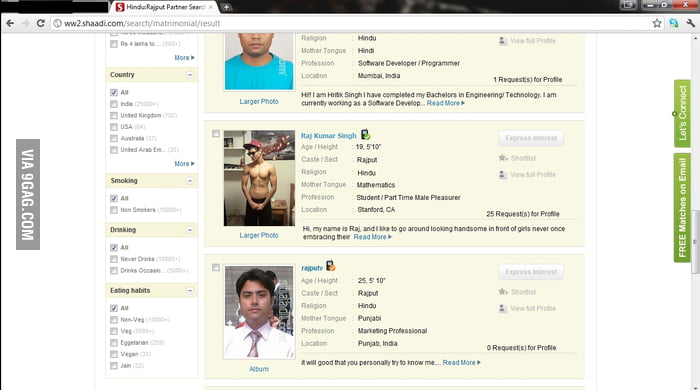Open the Chrome wrench menu
Image resolution: width=700 pixels, height=390 pixels.
(691, 23)
